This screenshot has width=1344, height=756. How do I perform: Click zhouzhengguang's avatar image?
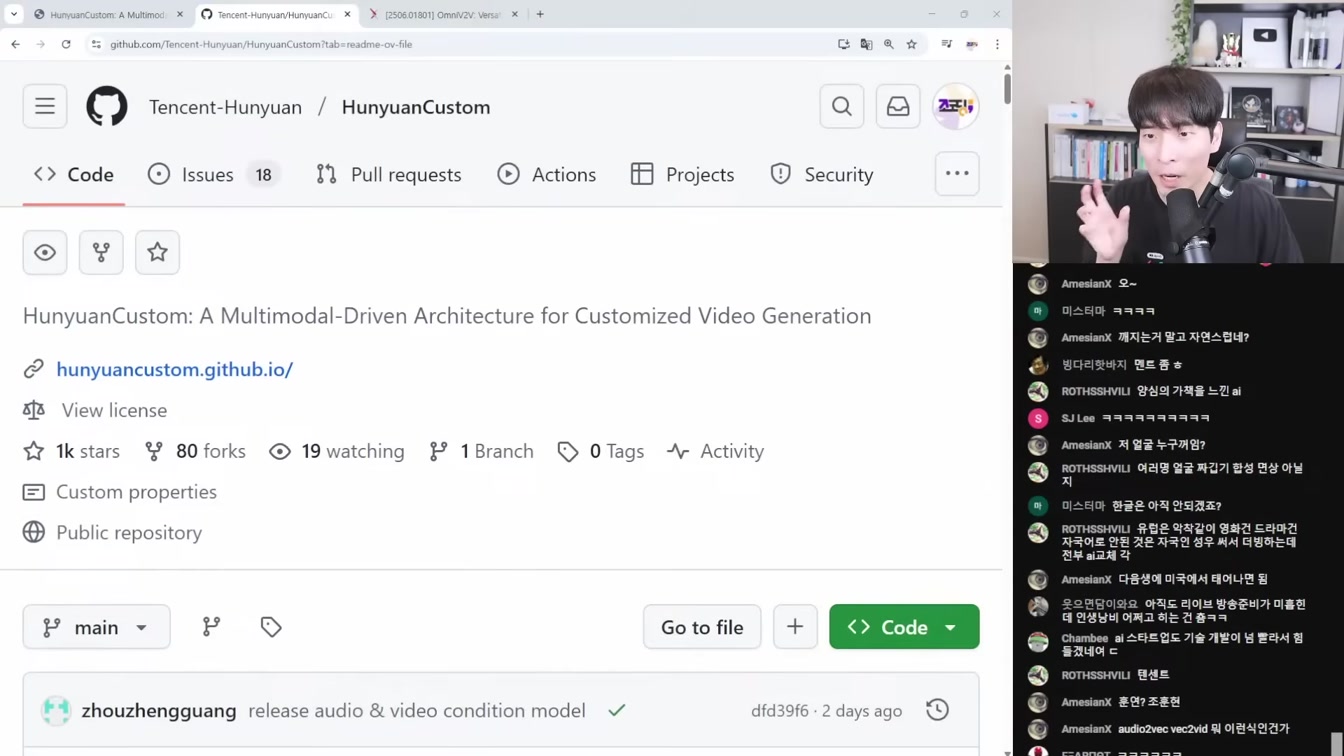pyautogui.click(x=56, y=710)
